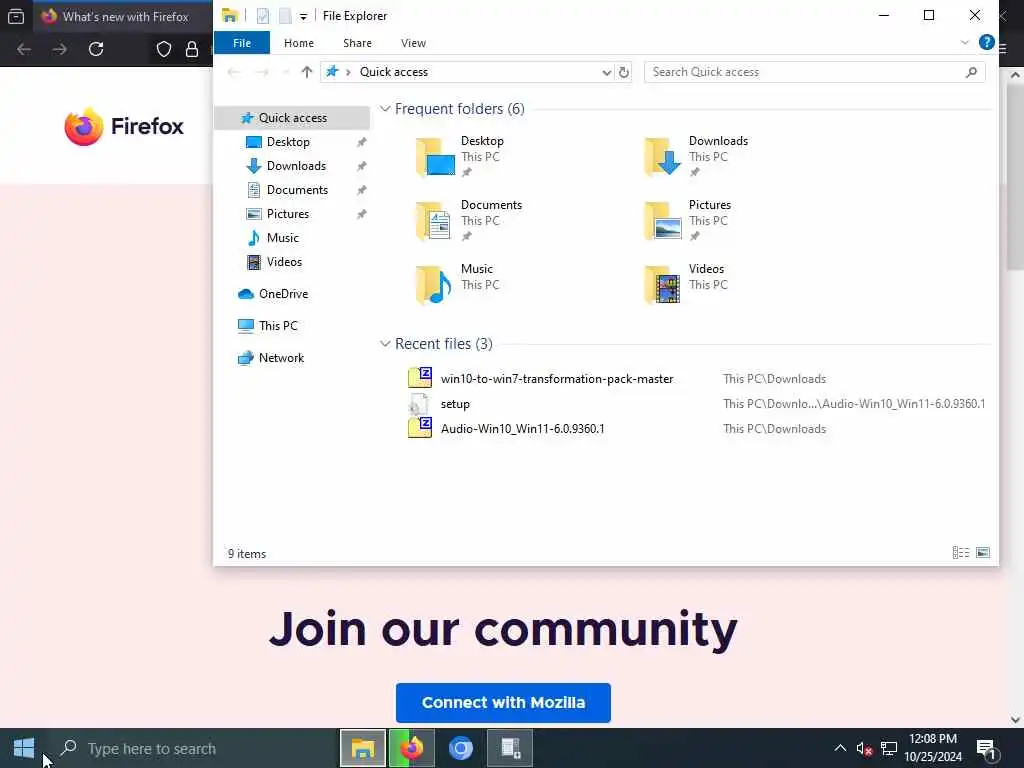The width and height of the screenshot is (1024, 768).
Task: Refresh the Quick access location
Action: (x=624, y=72)
